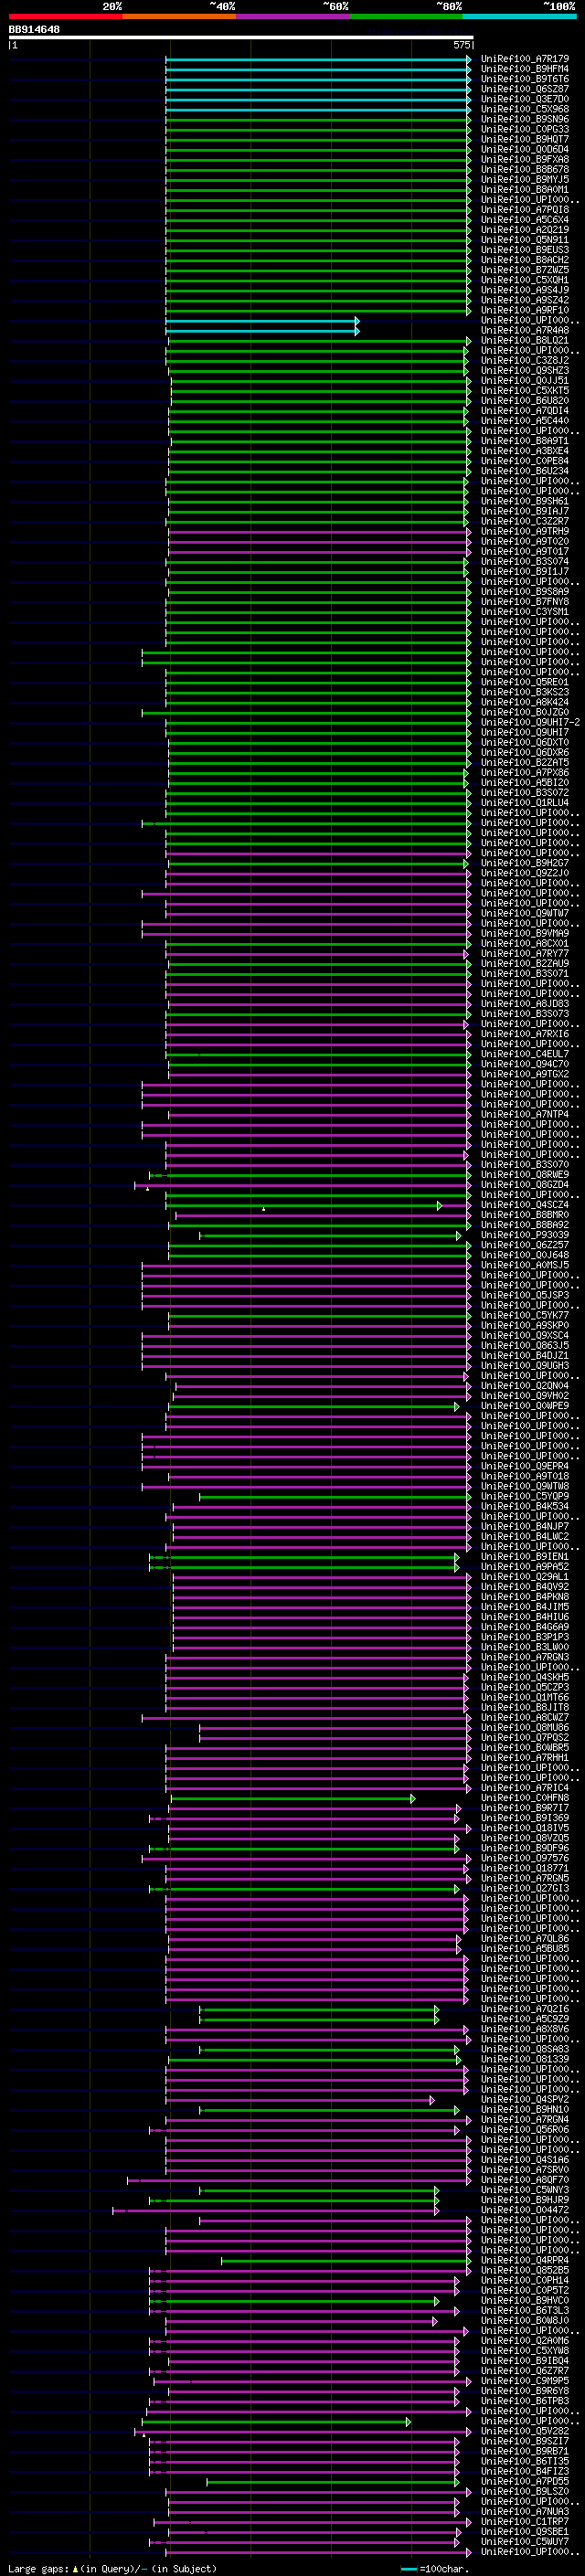Click the white query length ruler bar
This screenshot has height=2576, width=585.
pos(241,38)
